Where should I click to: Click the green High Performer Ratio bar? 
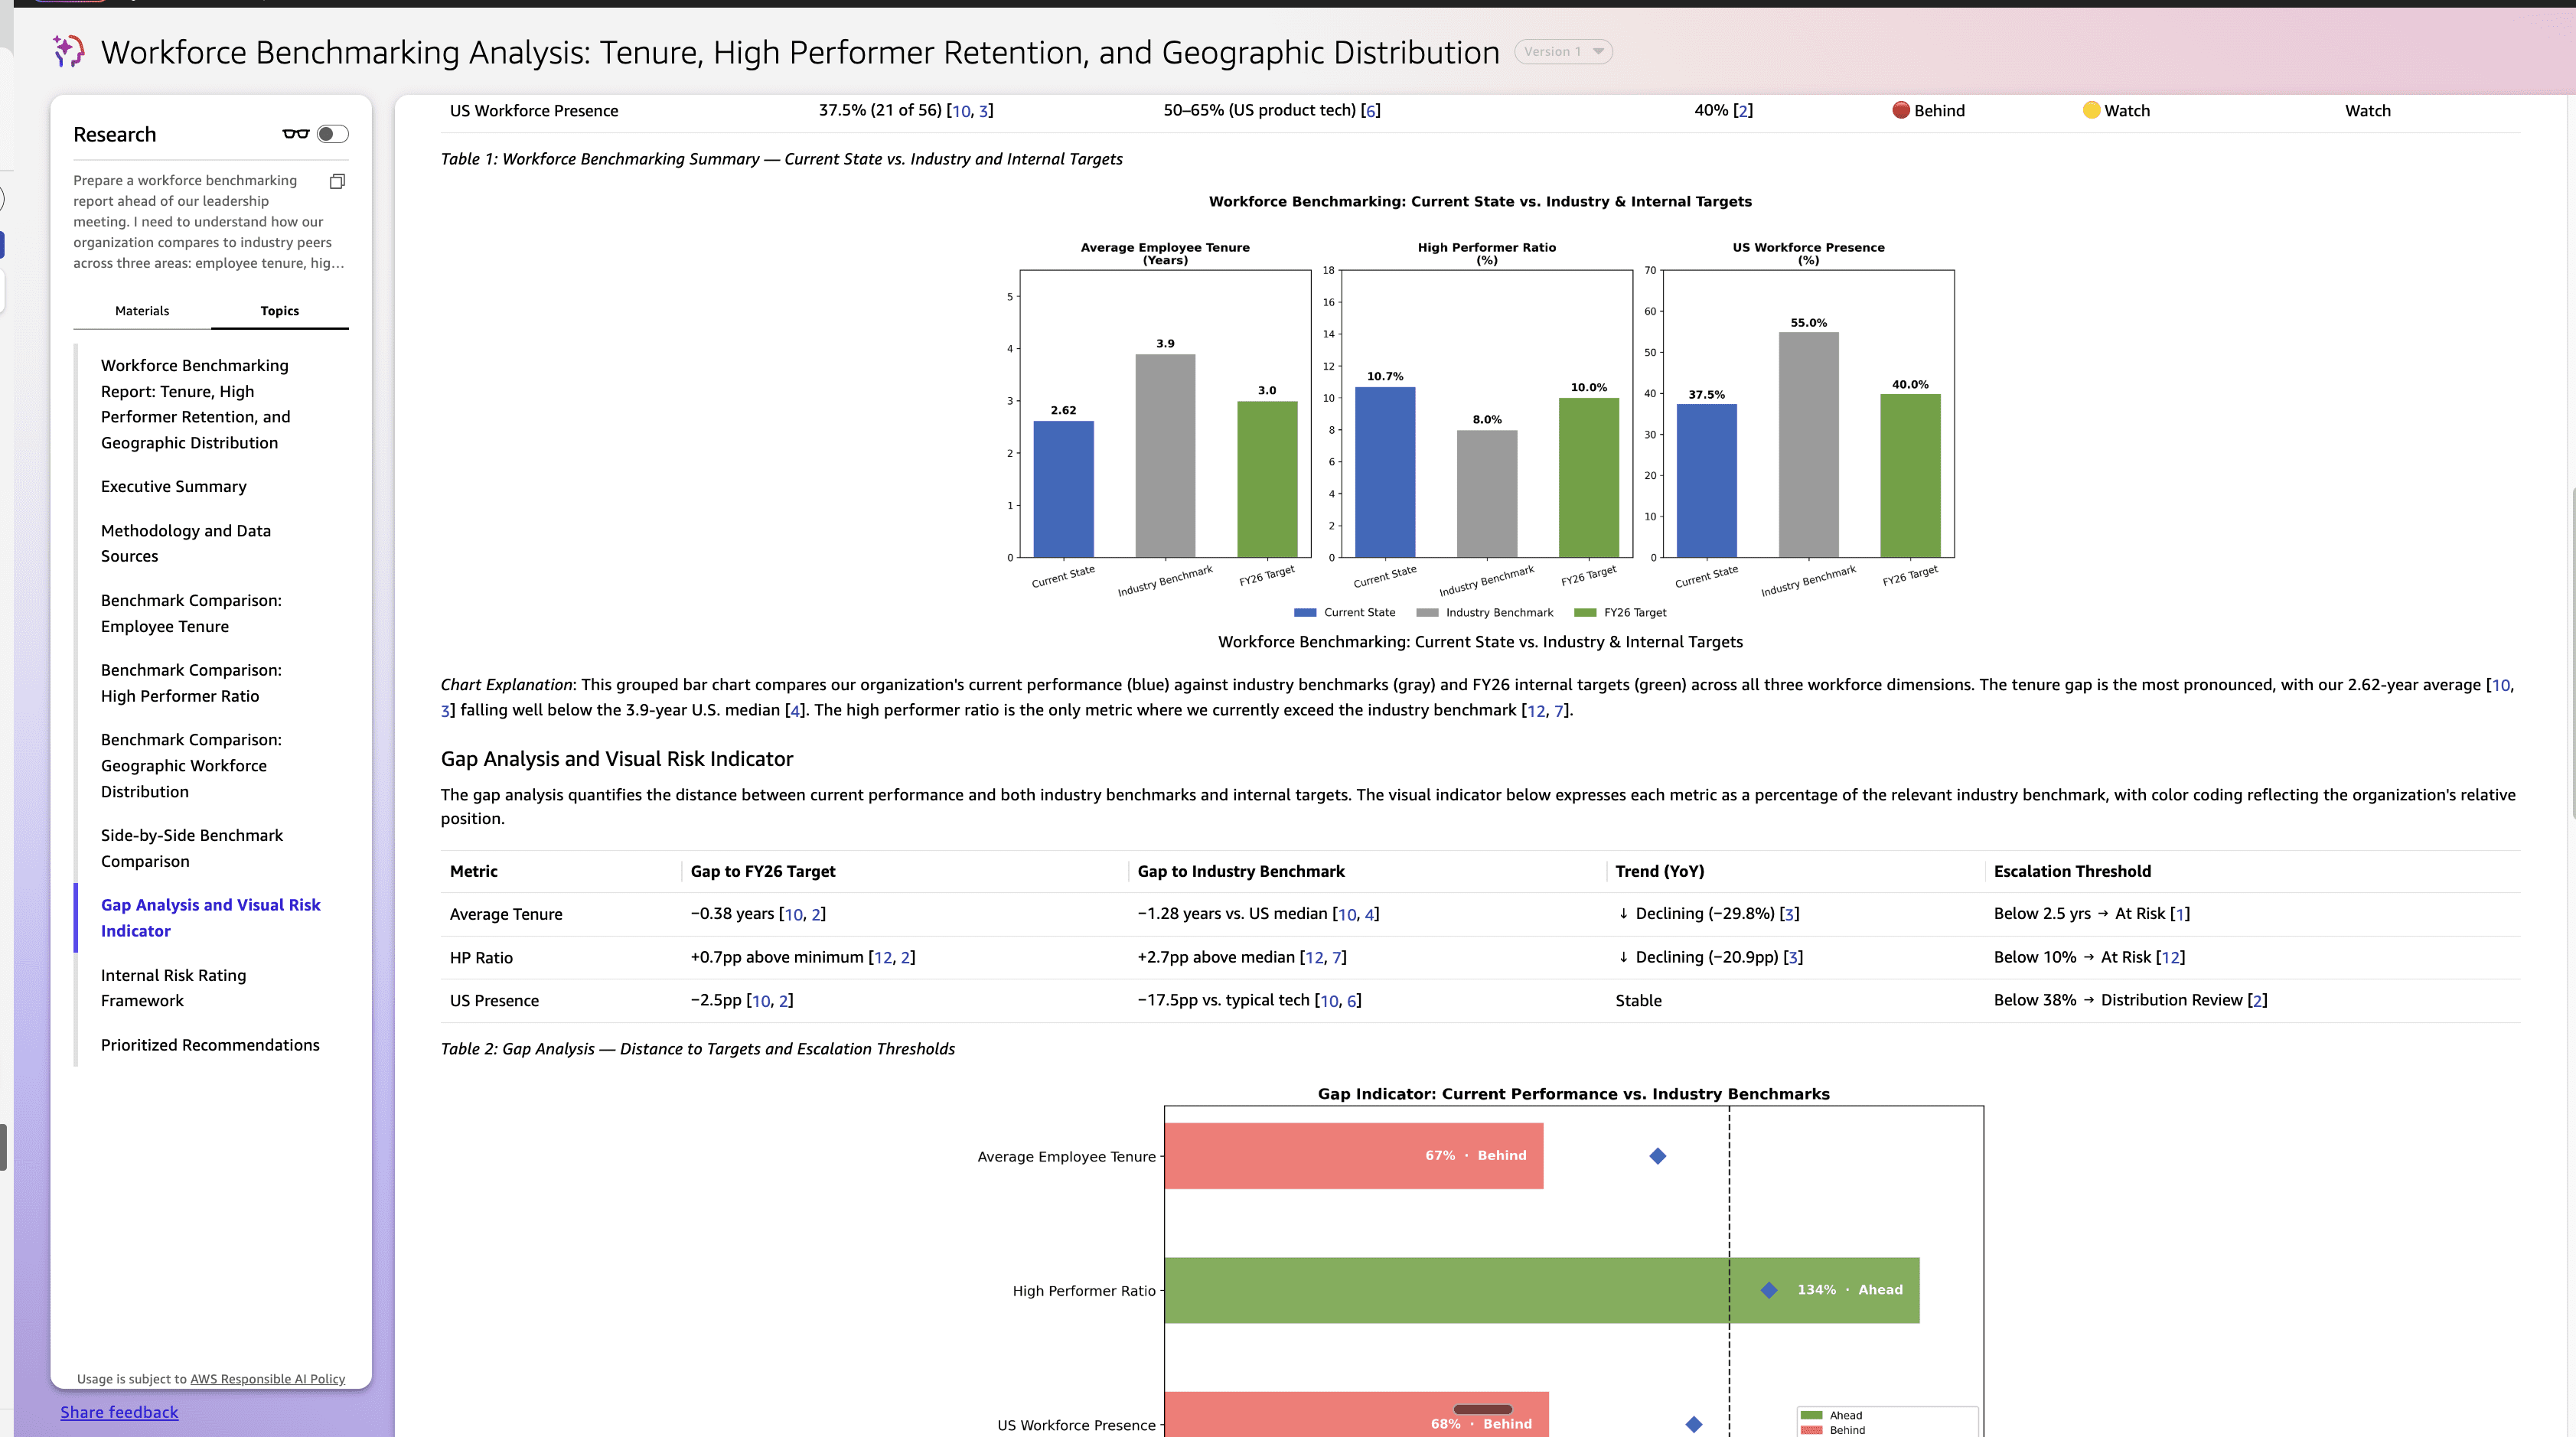pos(1450,1290)
